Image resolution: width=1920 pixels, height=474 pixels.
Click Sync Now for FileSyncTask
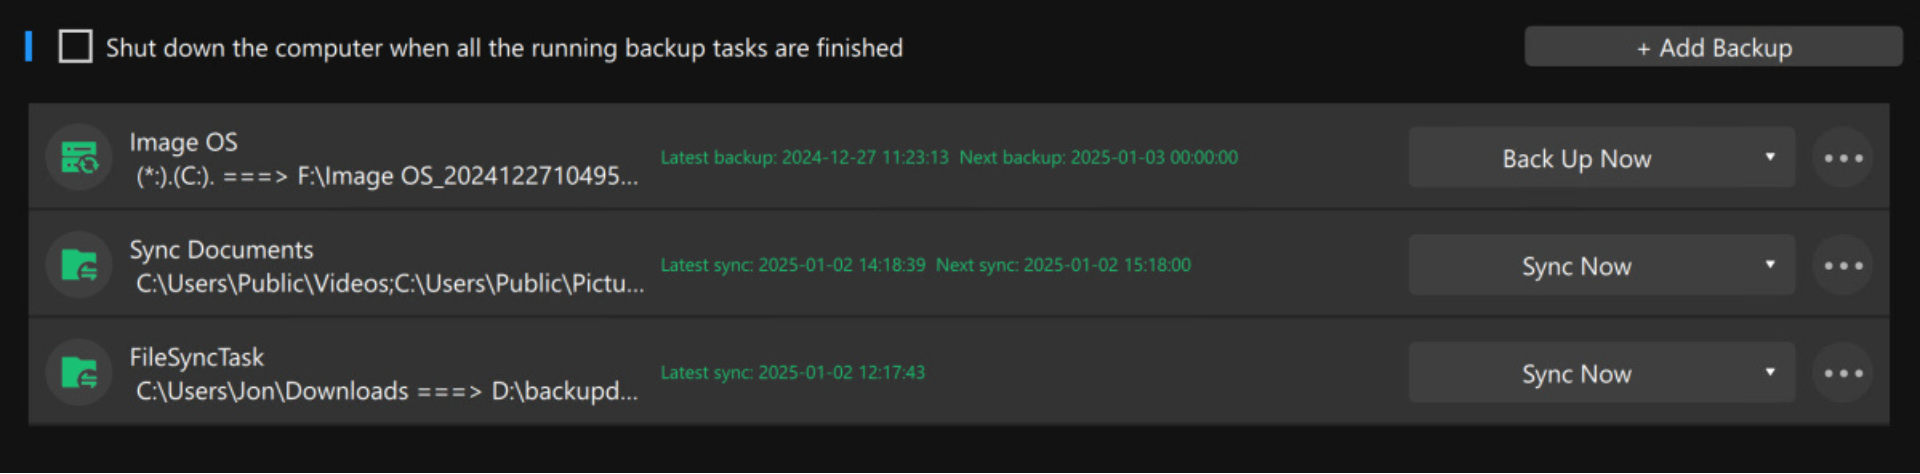point(1576,374)
